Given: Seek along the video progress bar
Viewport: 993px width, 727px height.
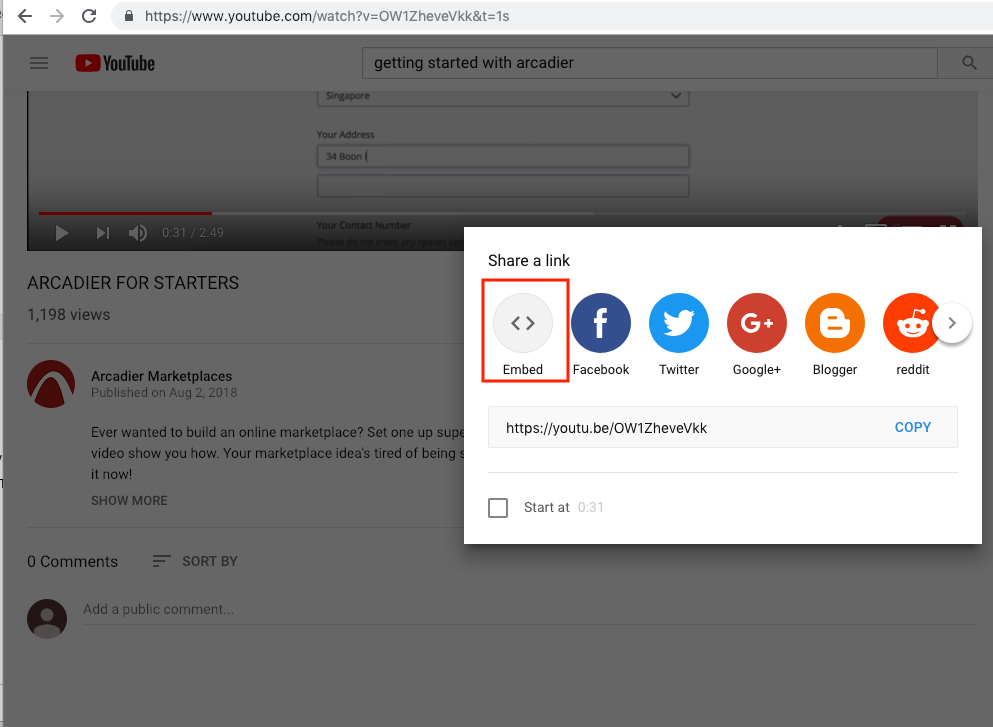Looking at the screenshot, I should click(500, 213).
